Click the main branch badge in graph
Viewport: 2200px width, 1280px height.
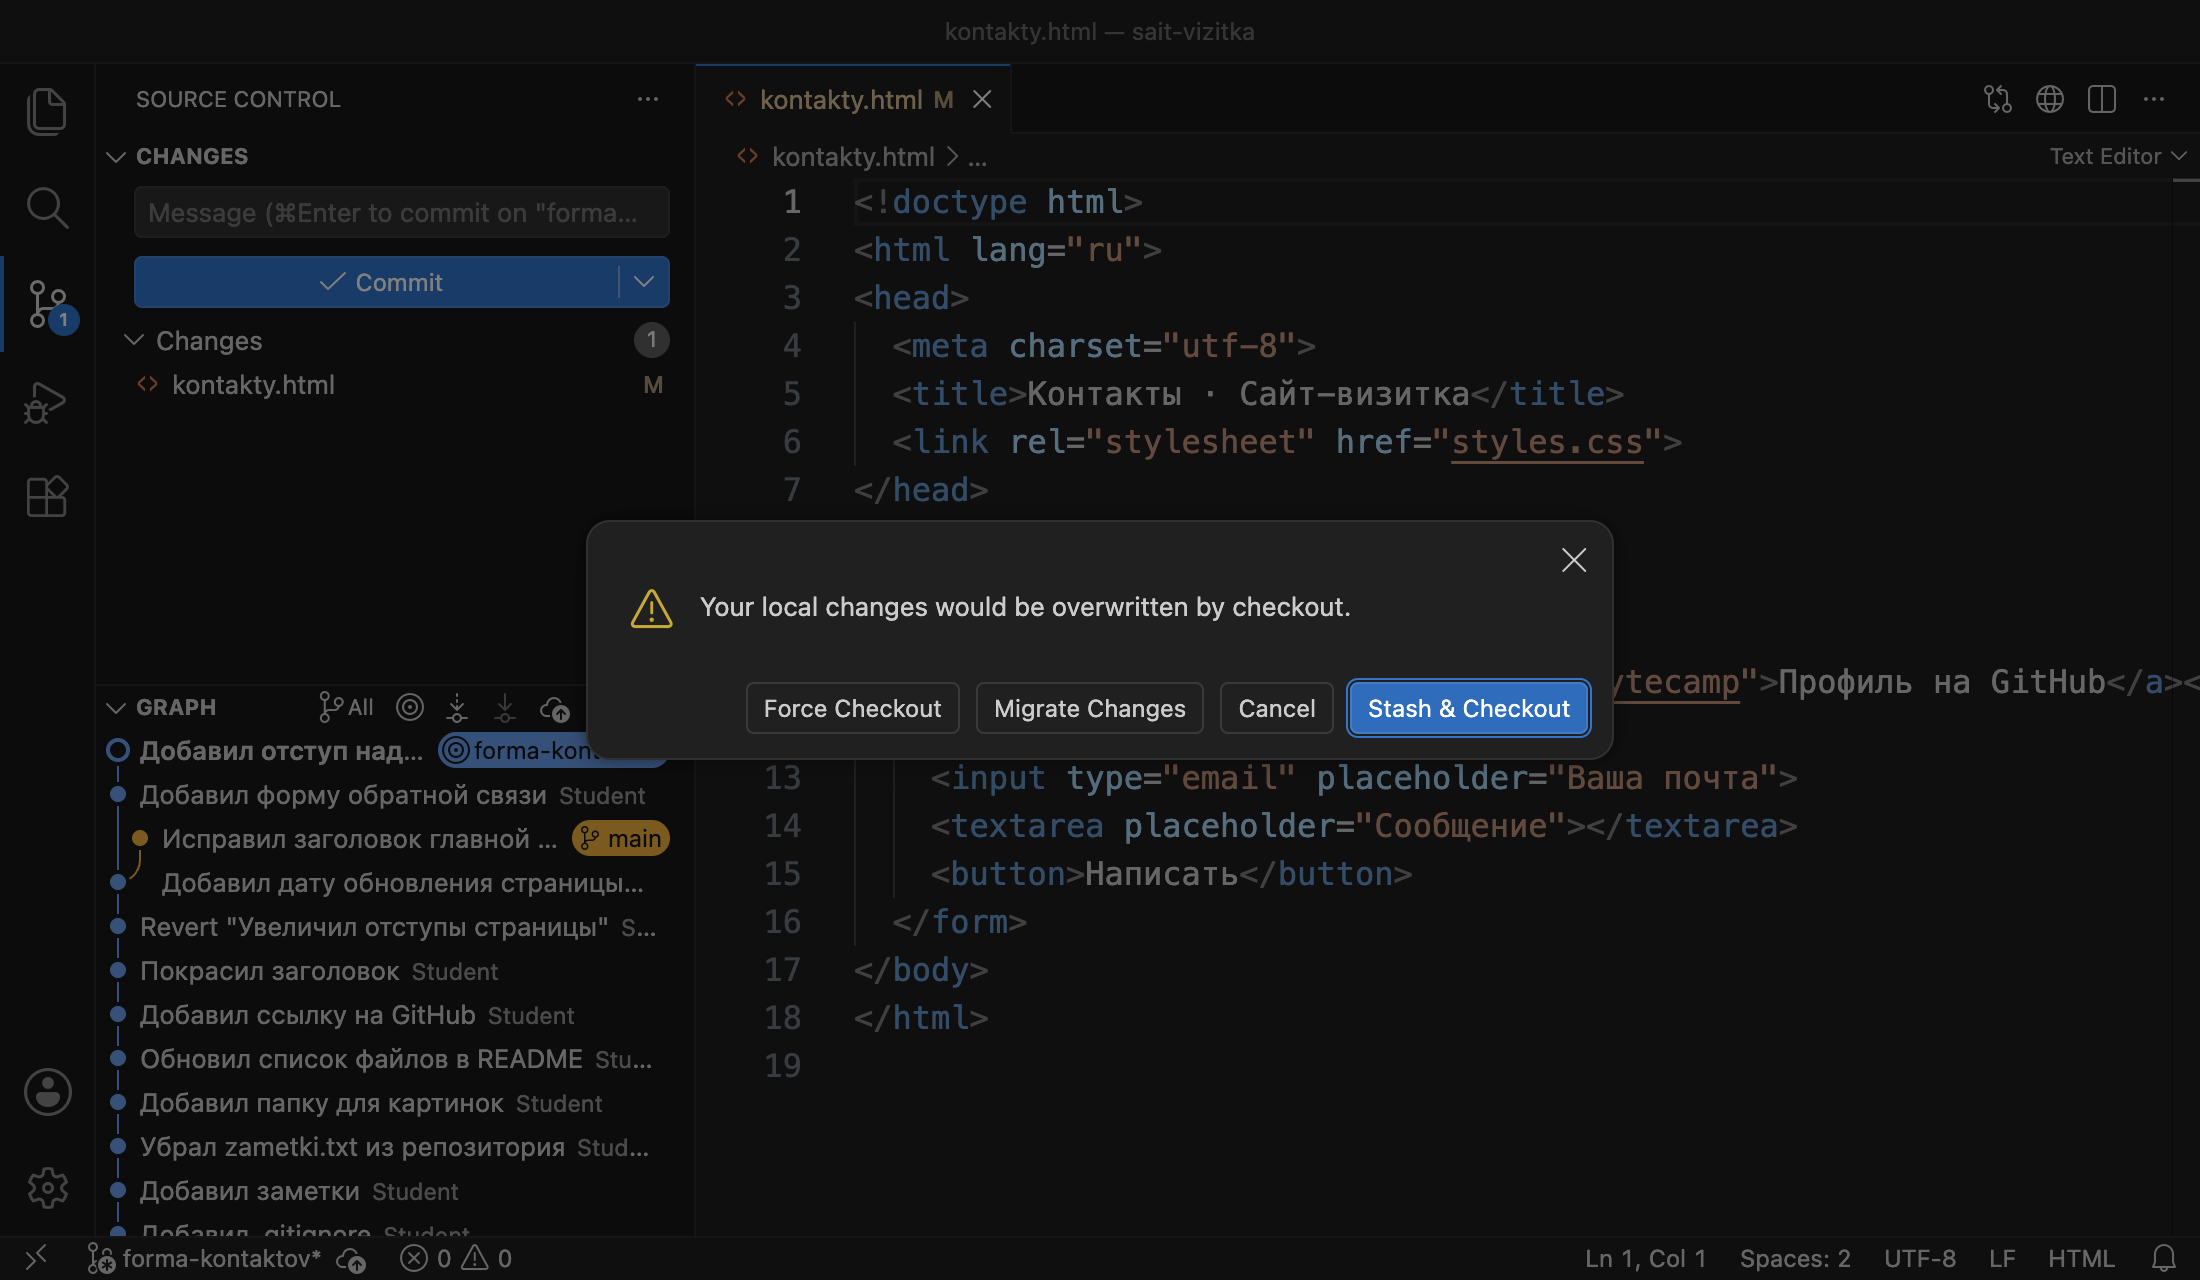pos(620,839)
